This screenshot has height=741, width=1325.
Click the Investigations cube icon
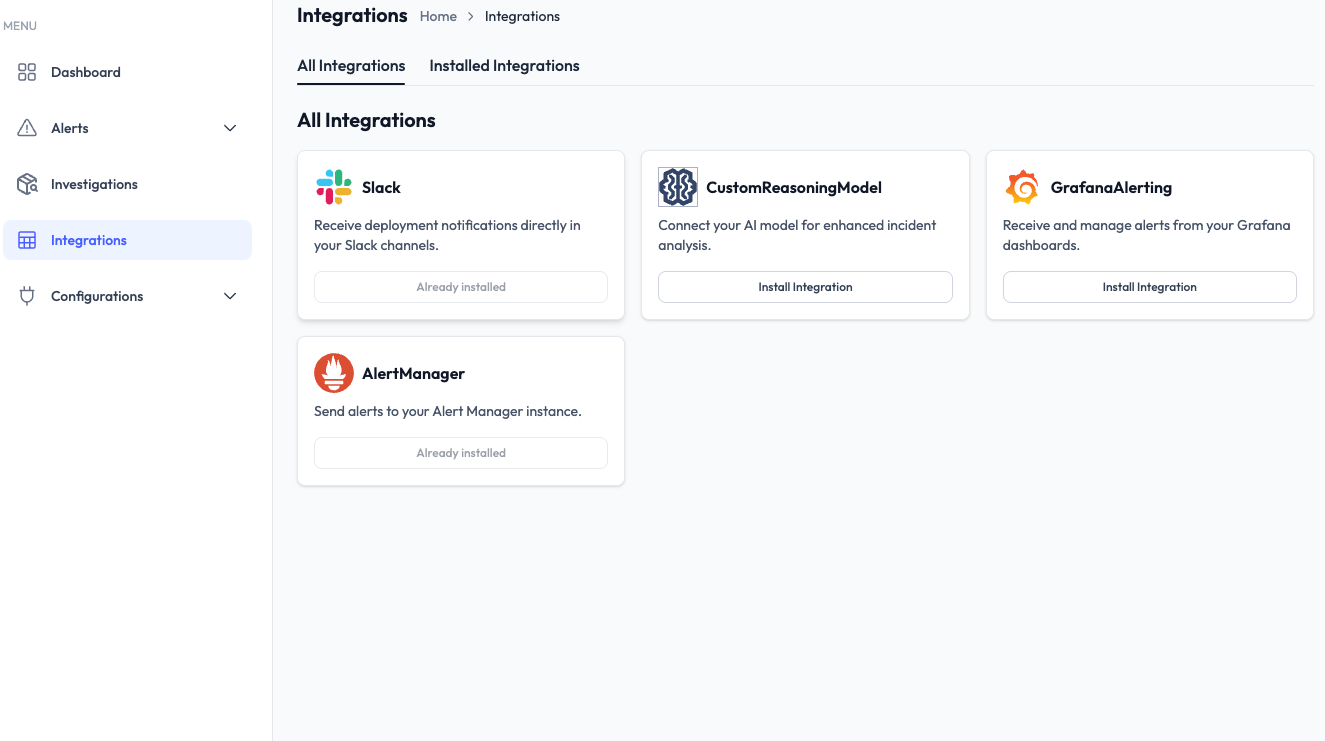[27, 184]
